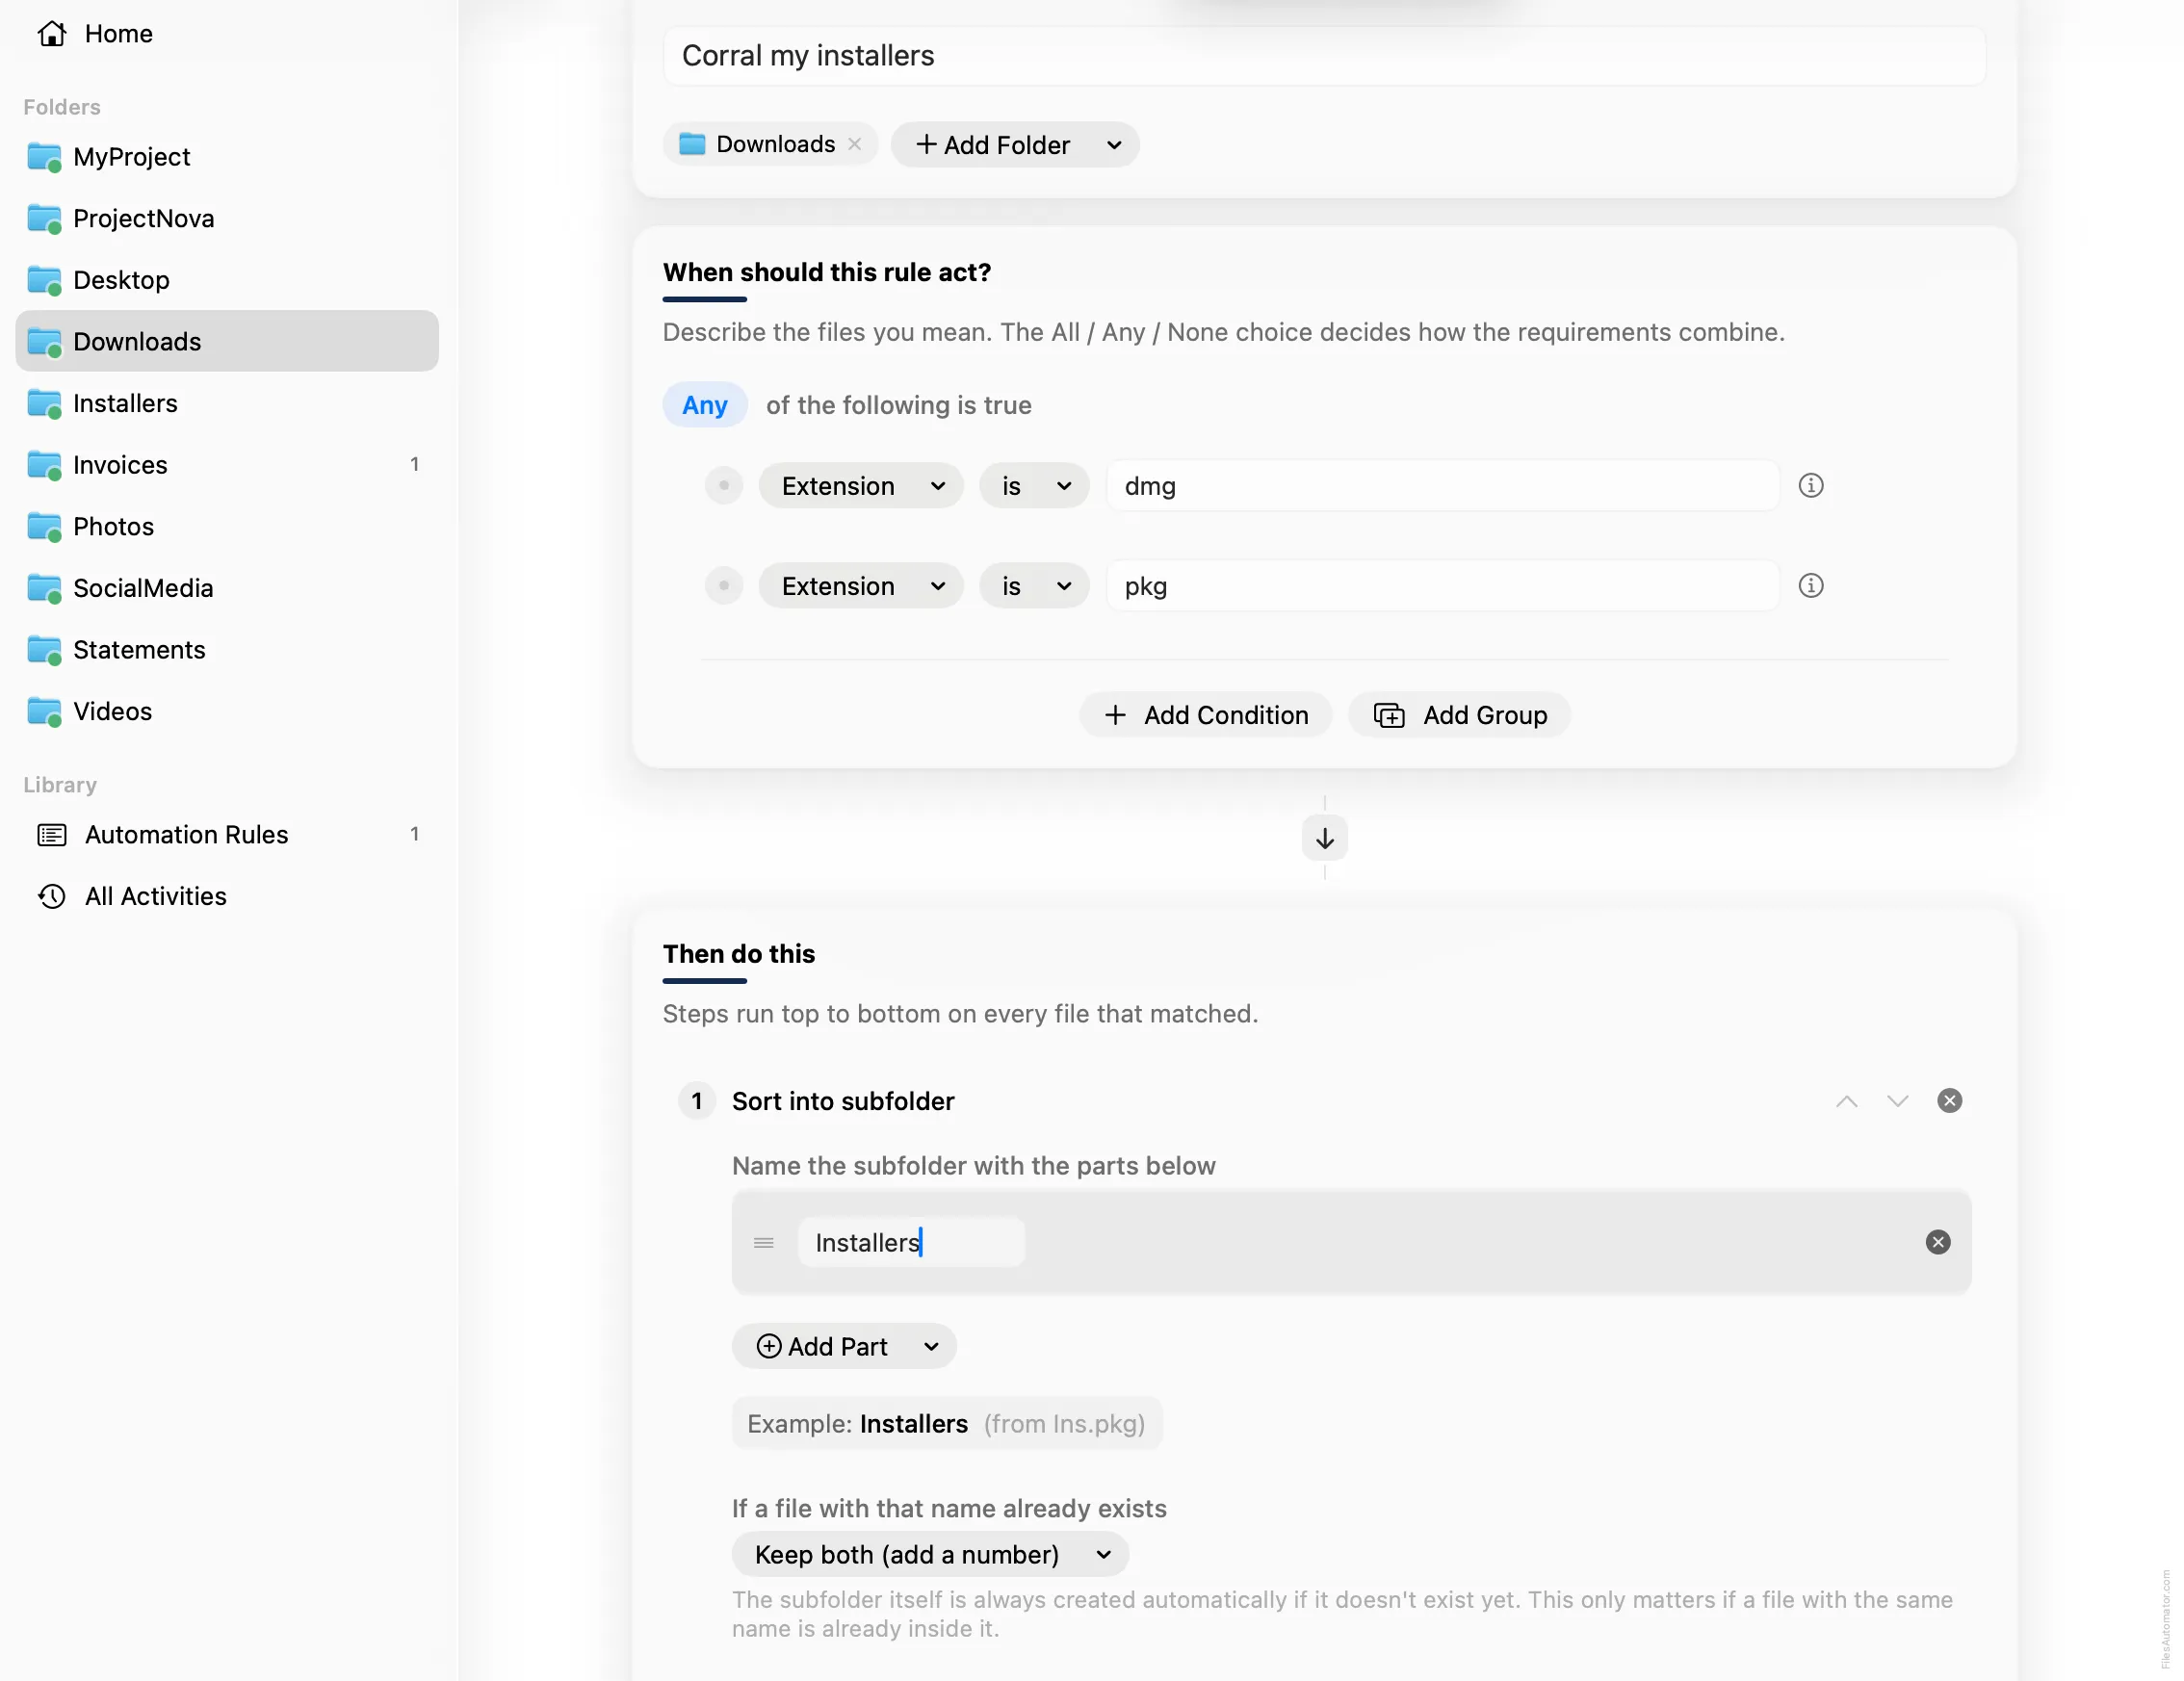Remove the Downloads folder chip
This screenshot has width=2184, height=1681.
[855, 144]
